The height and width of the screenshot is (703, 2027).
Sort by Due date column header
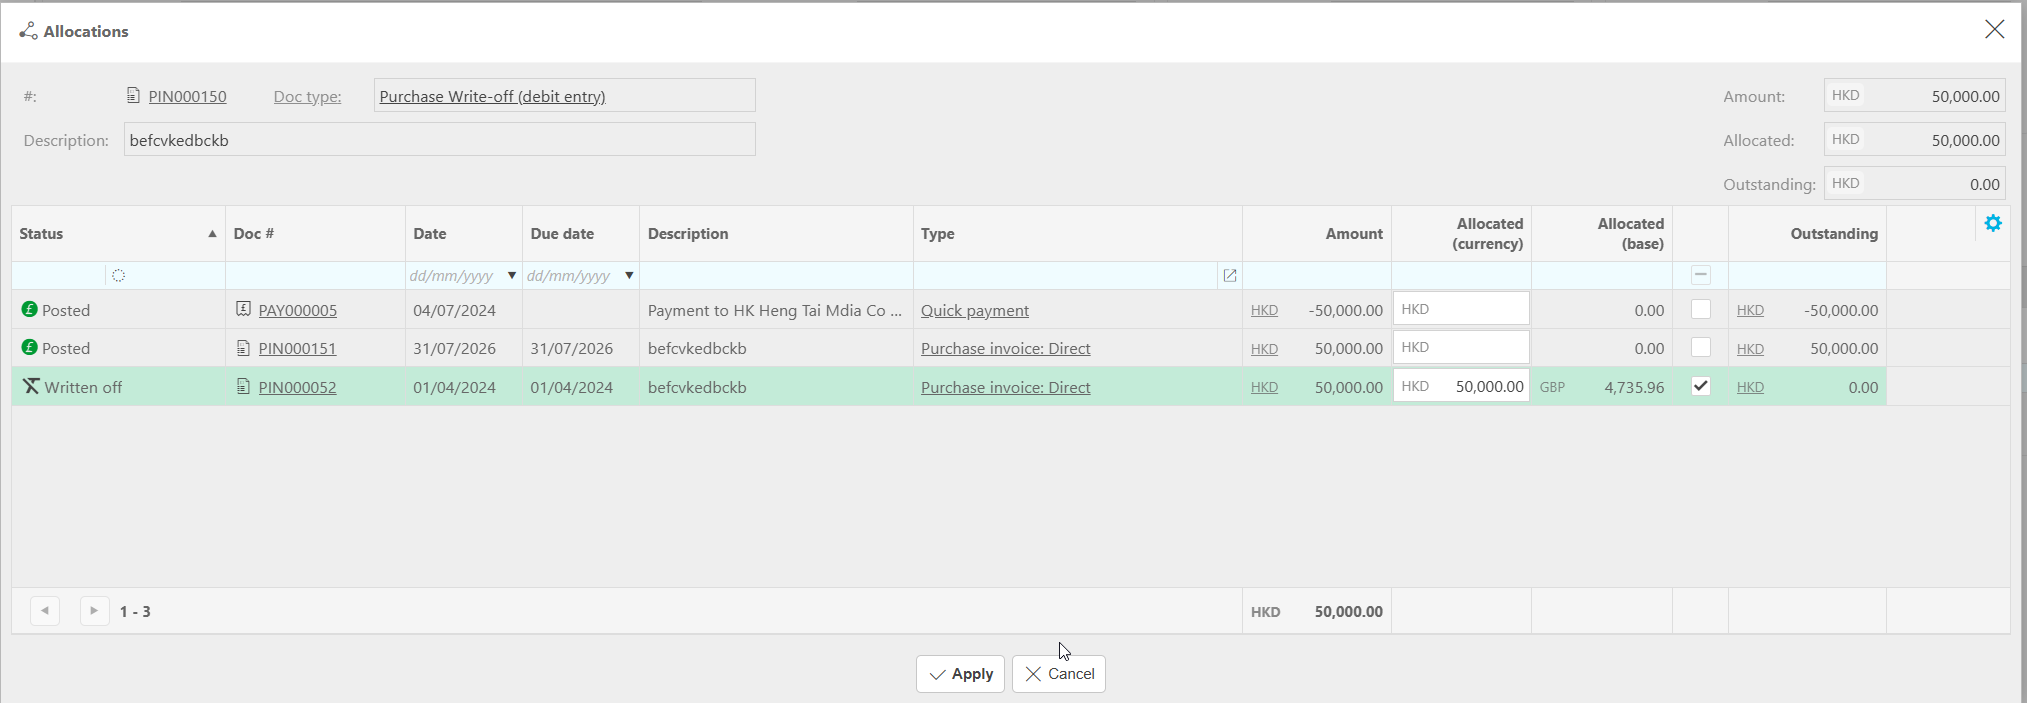tap(581, 233)
